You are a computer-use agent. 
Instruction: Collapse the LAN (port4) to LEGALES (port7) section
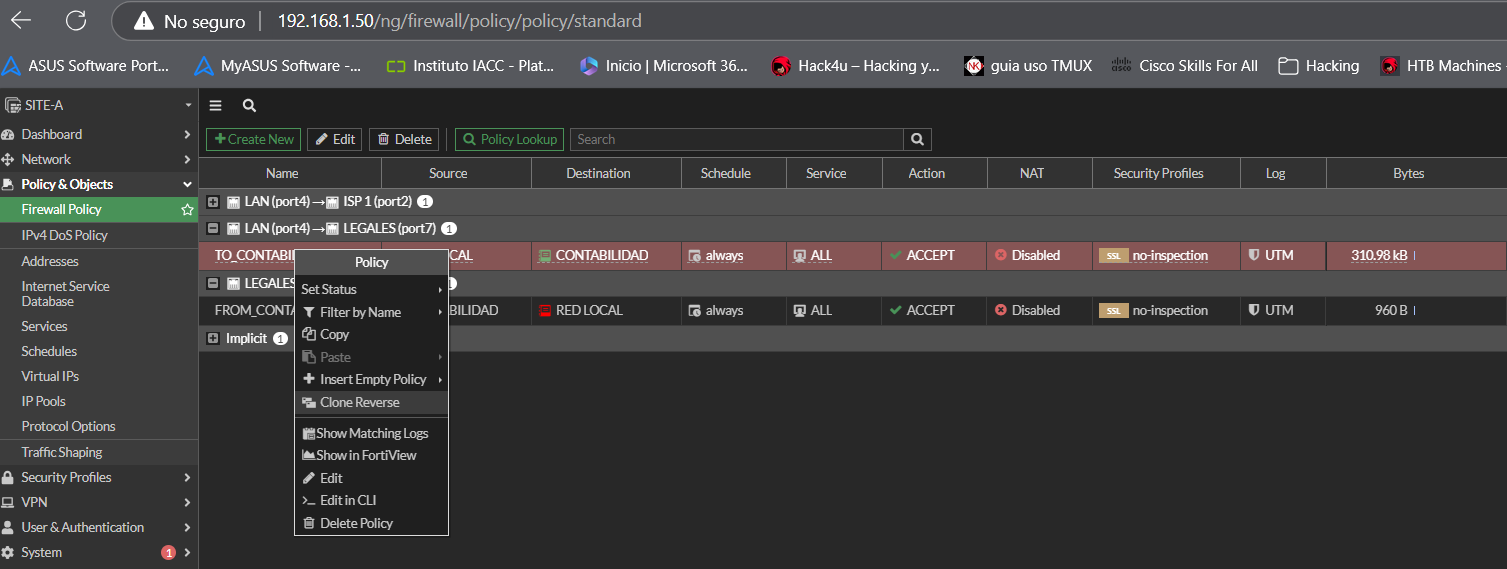[213, 229]
